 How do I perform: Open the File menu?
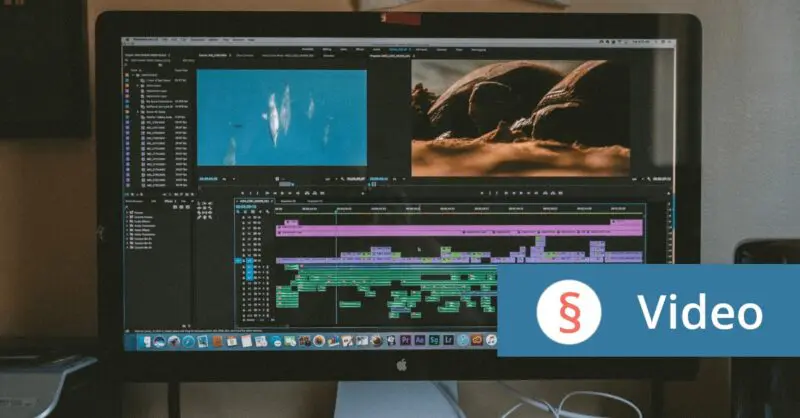tap(164, 39)
